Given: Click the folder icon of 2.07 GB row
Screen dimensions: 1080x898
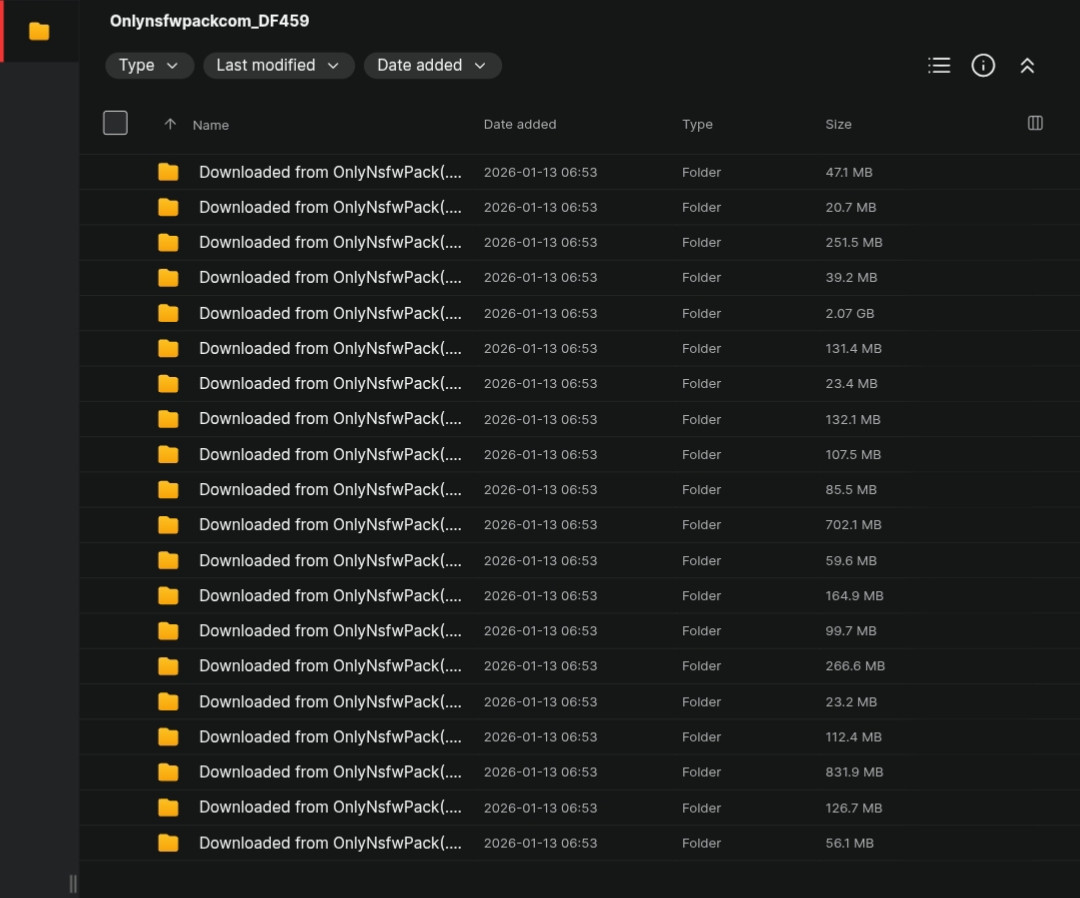Looking at the screenshot, I should coord(168,313).
